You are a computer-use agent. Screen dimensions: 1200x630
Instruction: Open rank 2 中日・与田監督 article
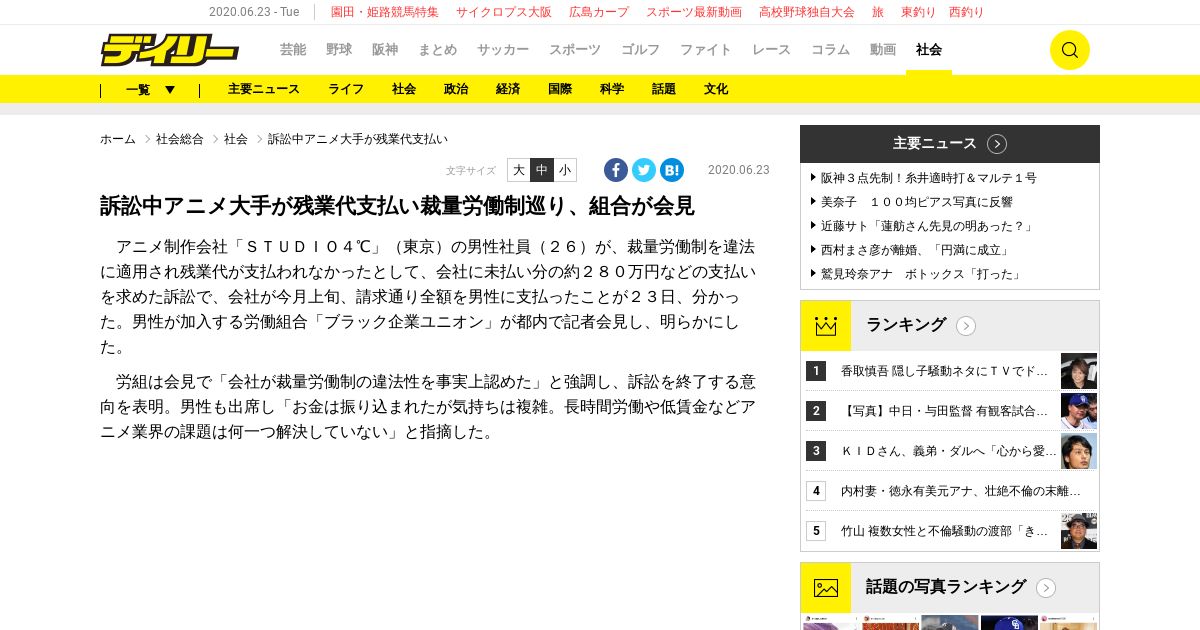[x=945, y=411]
